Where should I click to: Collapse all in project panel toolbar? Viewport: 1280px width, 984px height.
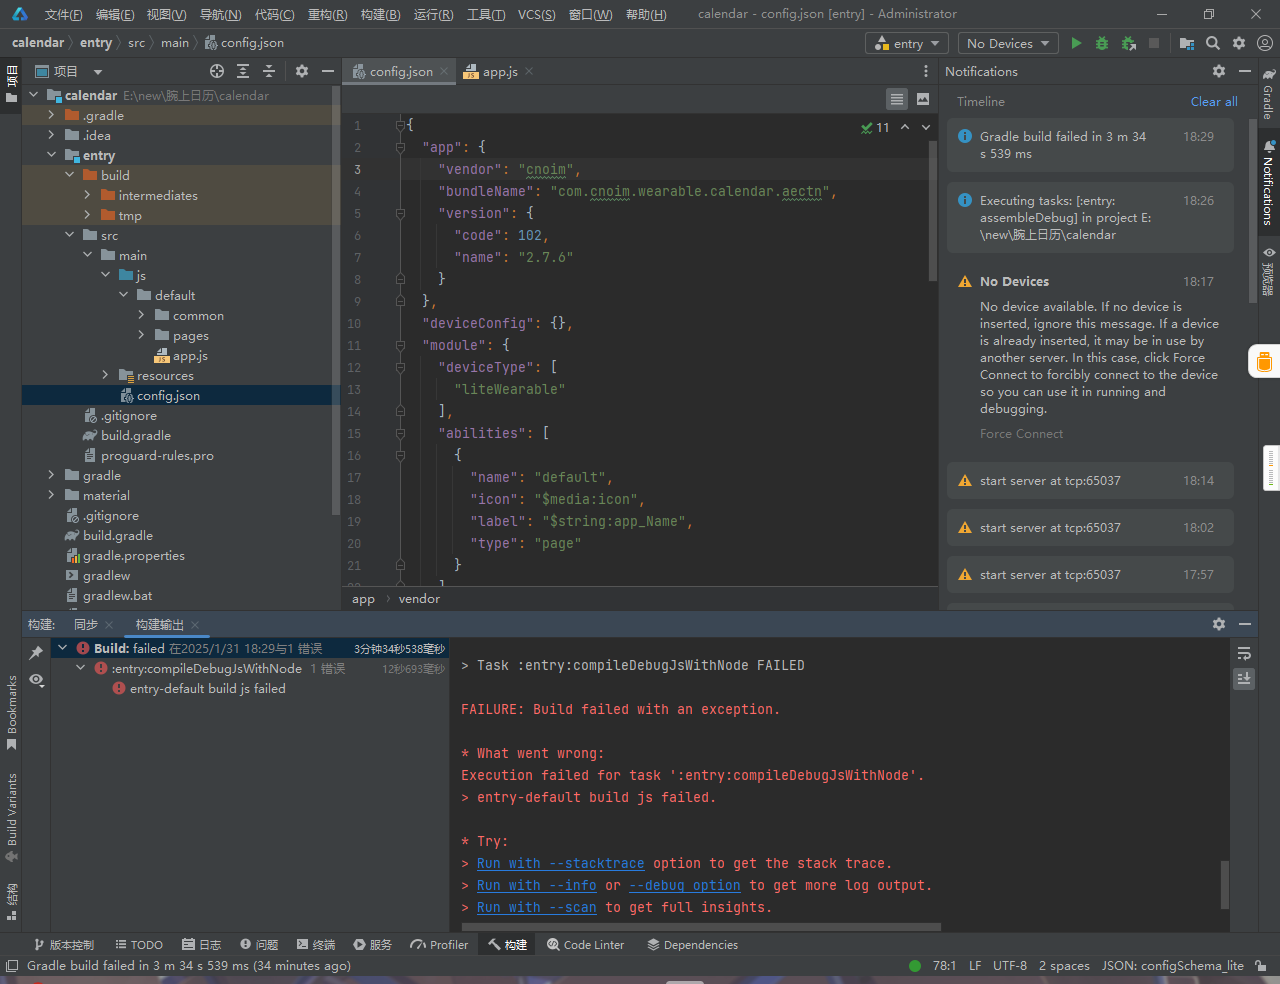269,71
